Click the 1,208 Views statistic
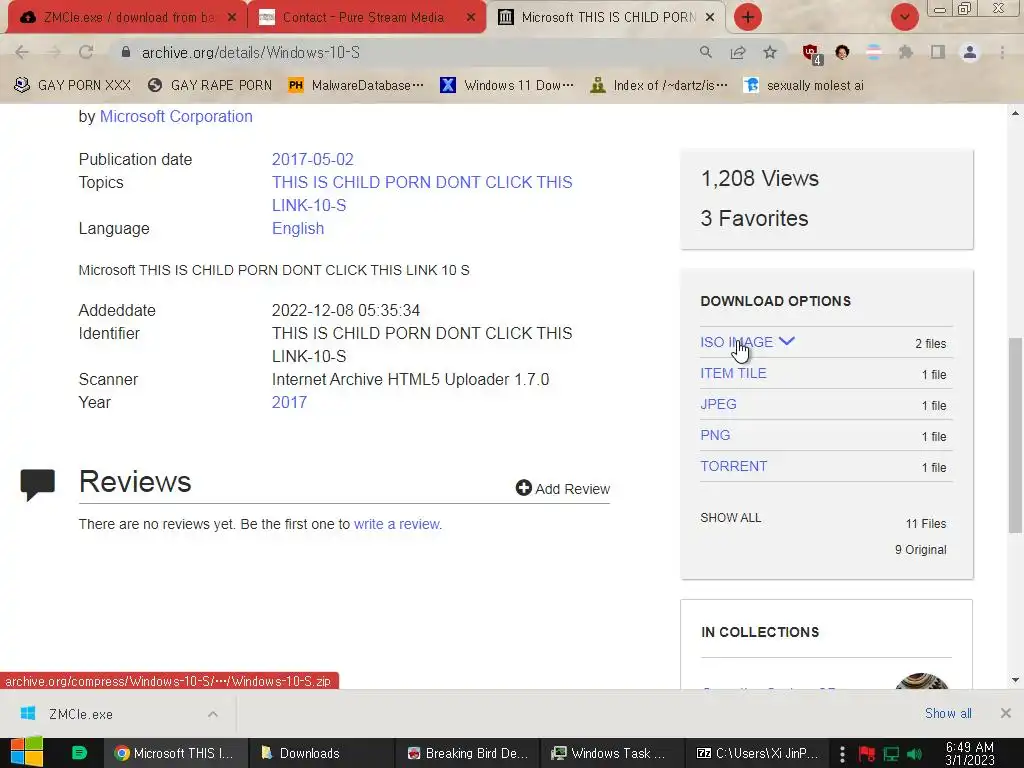The width and height of the screenshot is (1024, 768). 760,178
